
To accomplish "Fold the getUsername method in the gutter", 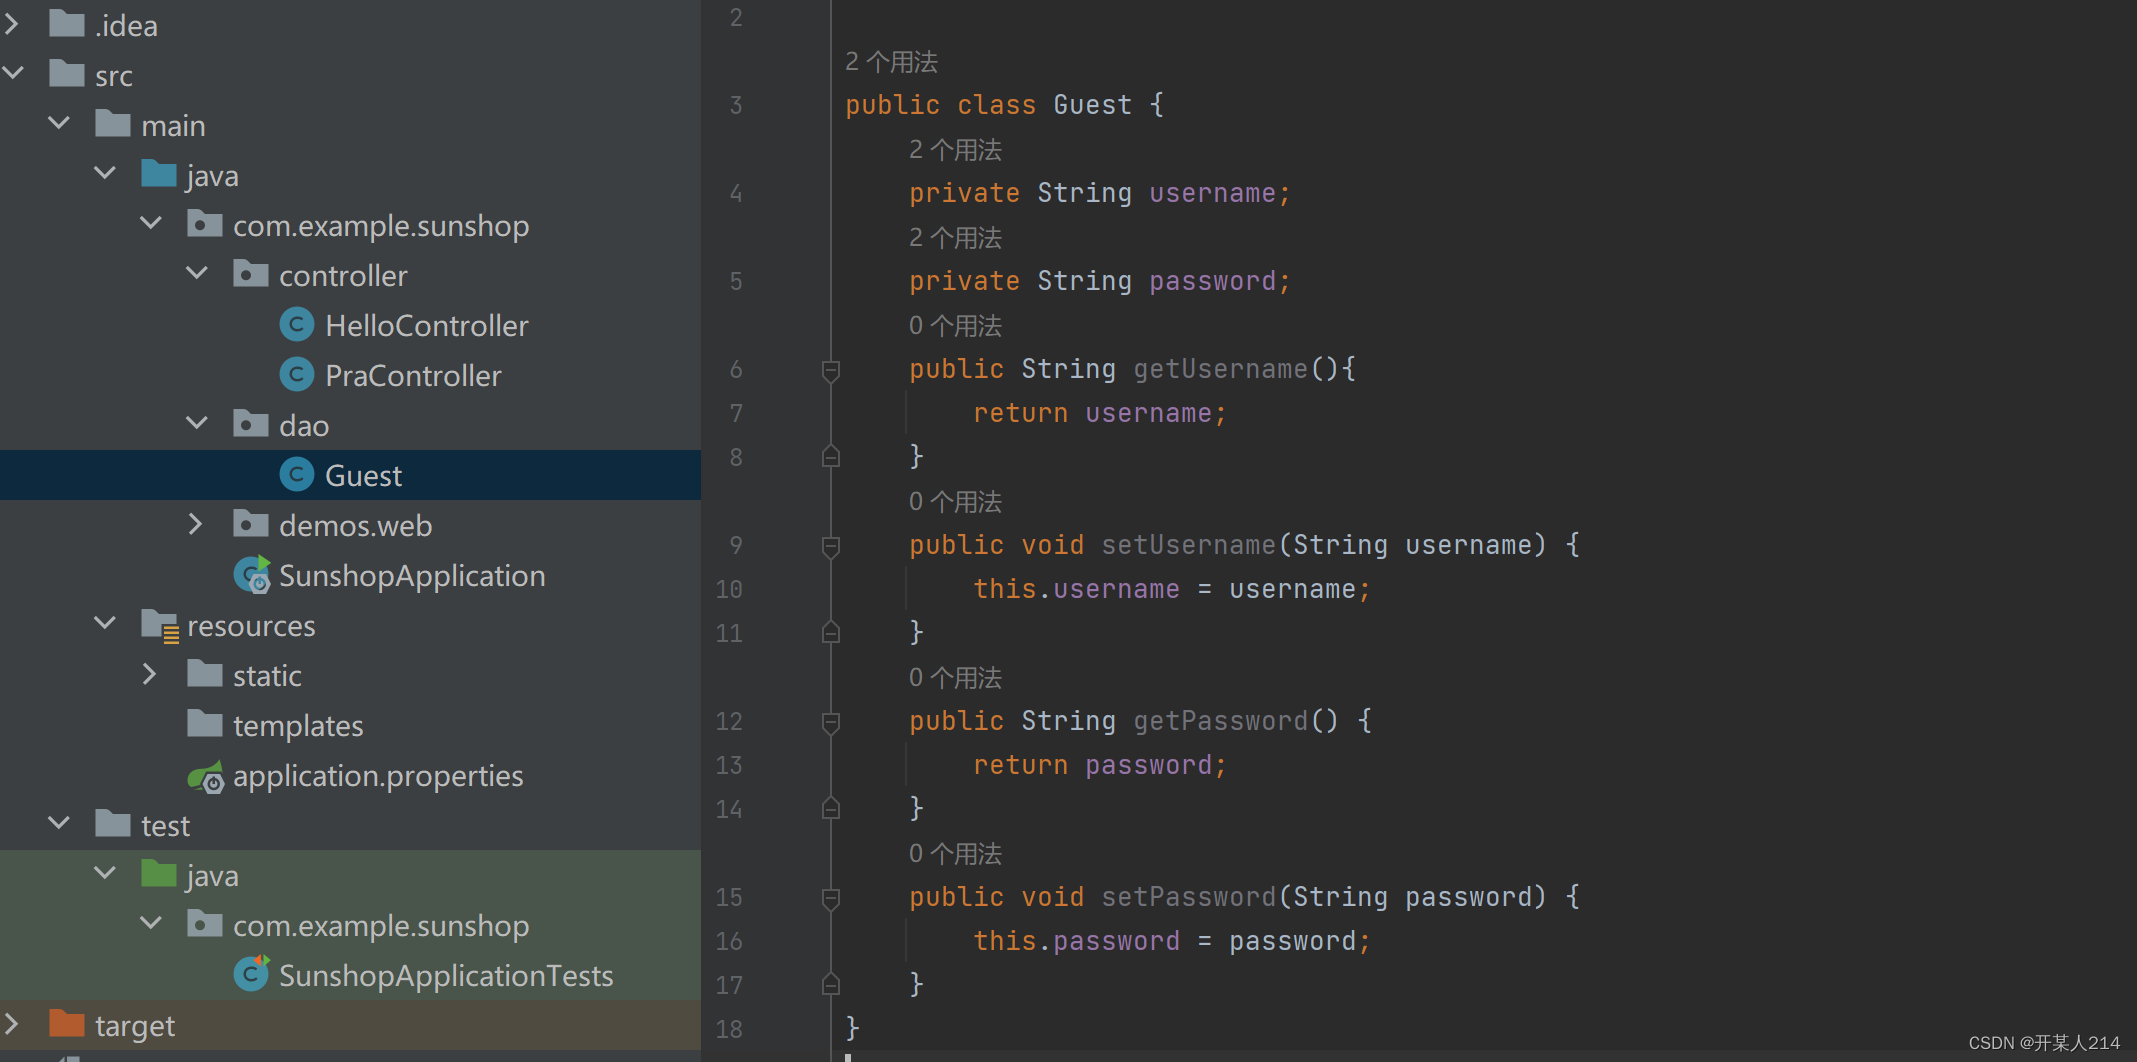I will pos(830,368).
